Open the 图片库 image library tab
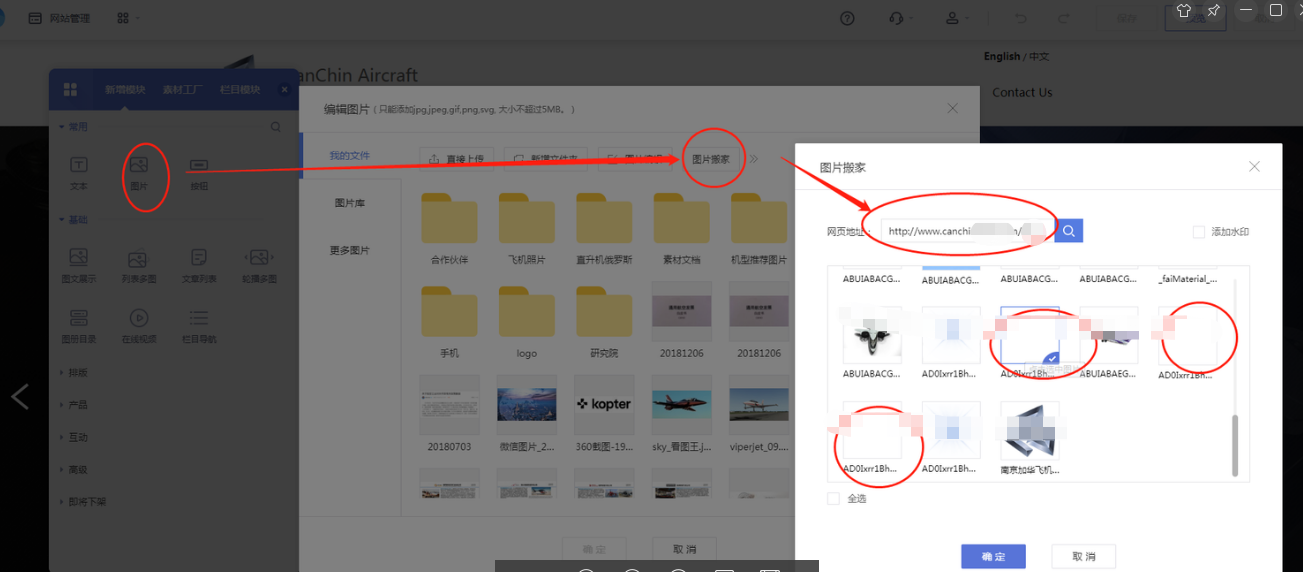1303x572 pixels. 348,203
